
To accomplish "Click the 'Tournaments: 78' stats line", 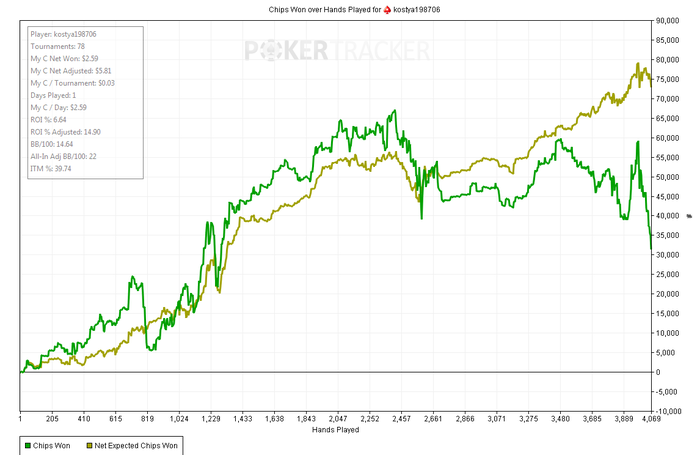I will tap(58, 46).
